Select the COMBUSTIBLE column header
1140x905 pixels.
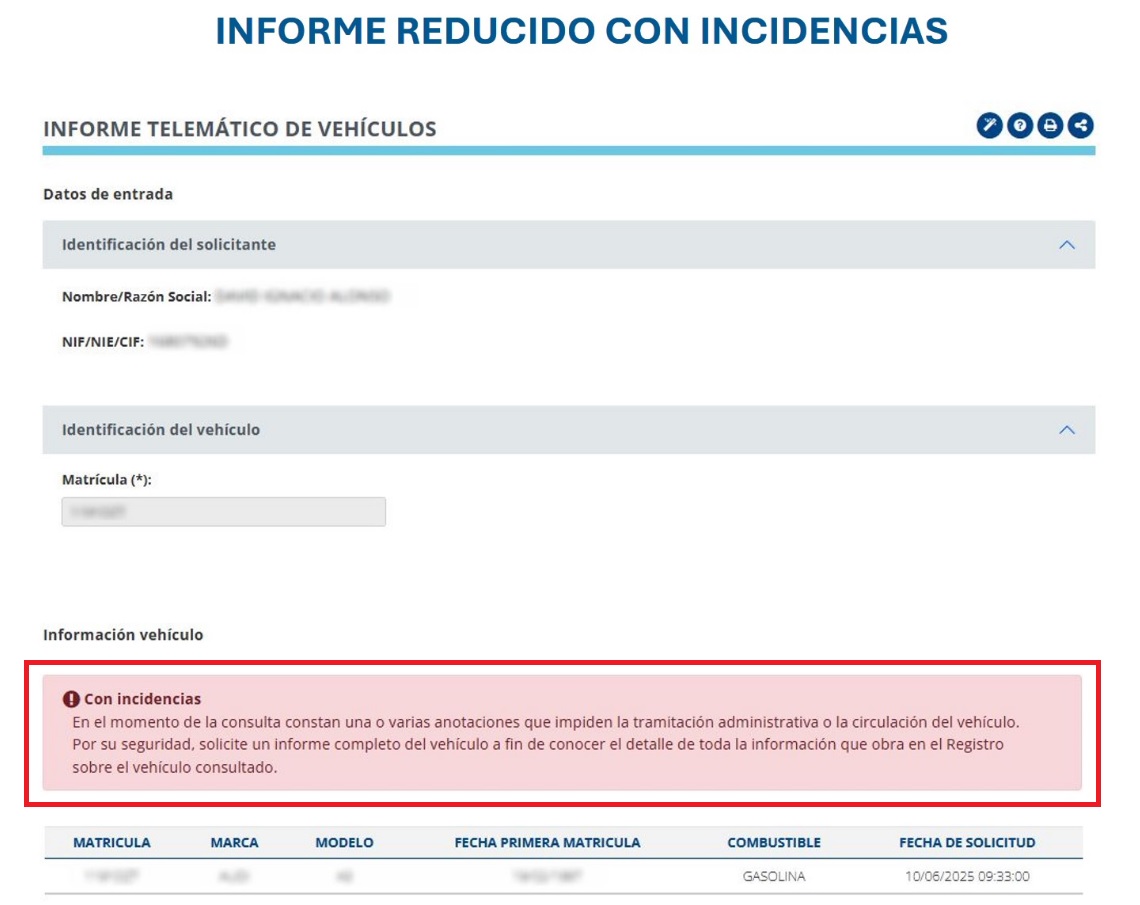(773, 843)
